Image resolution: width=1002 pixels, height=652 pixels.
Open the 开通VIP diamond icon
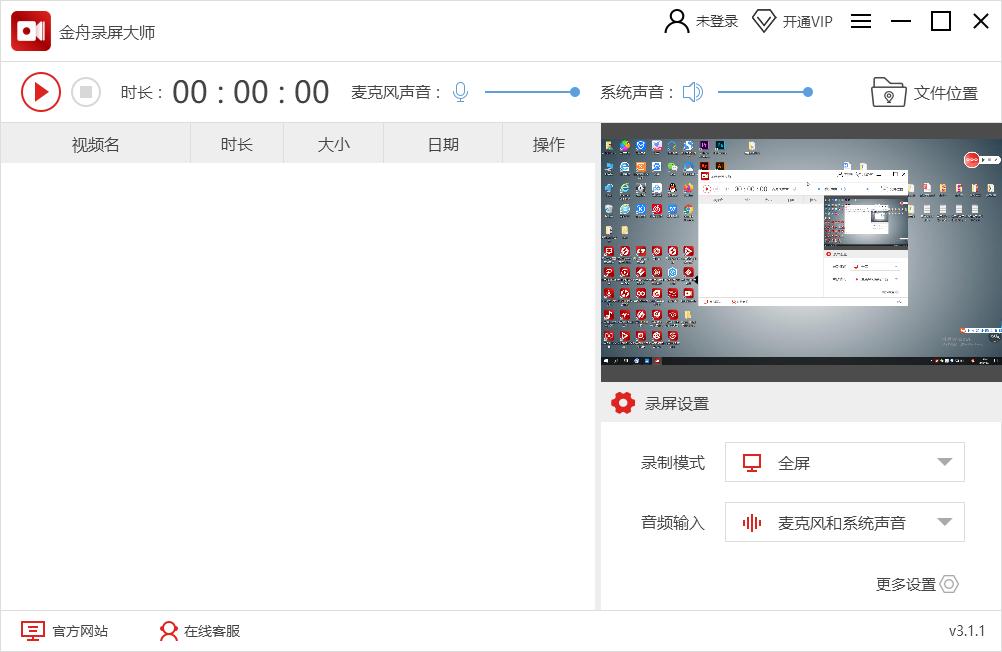tap(764, 21)
